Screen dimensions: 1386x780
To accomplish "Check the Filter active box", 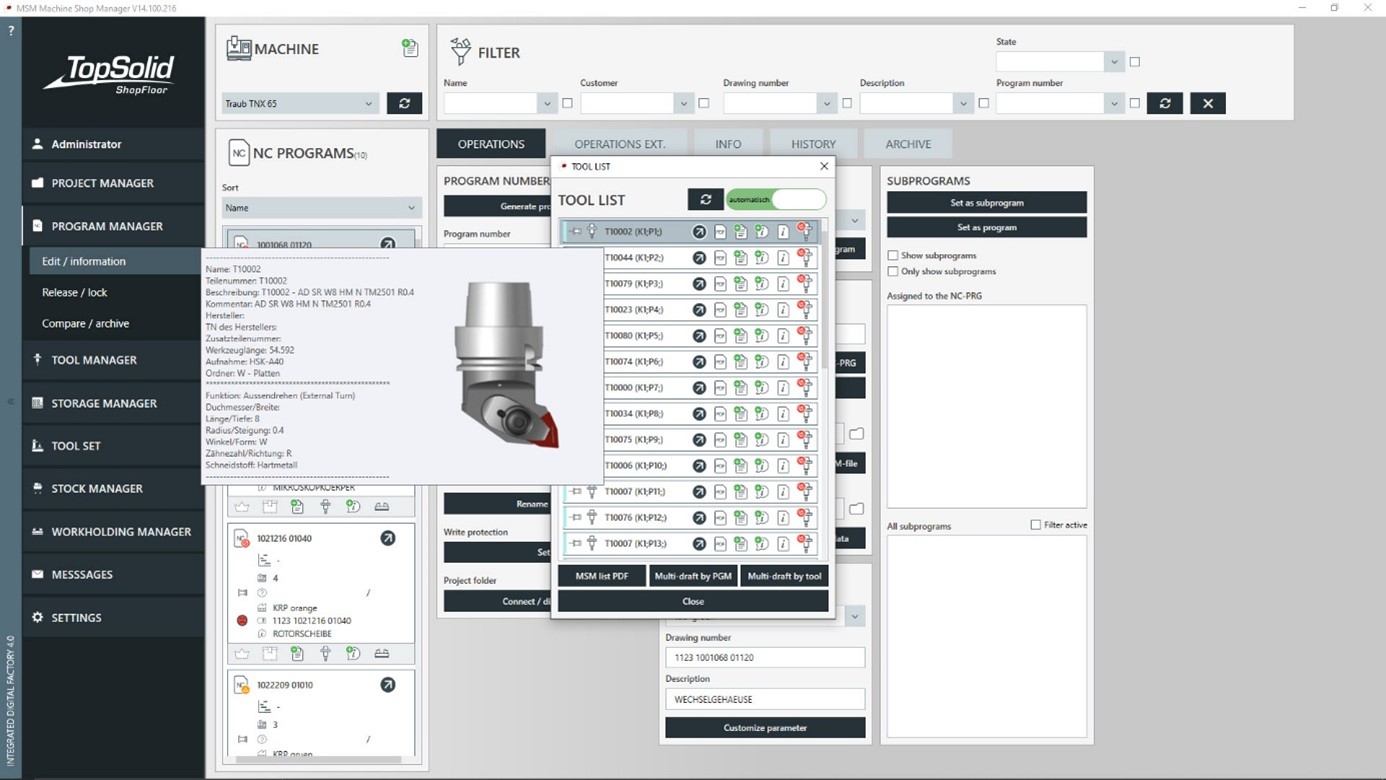I will click(x=1035, y=525).
